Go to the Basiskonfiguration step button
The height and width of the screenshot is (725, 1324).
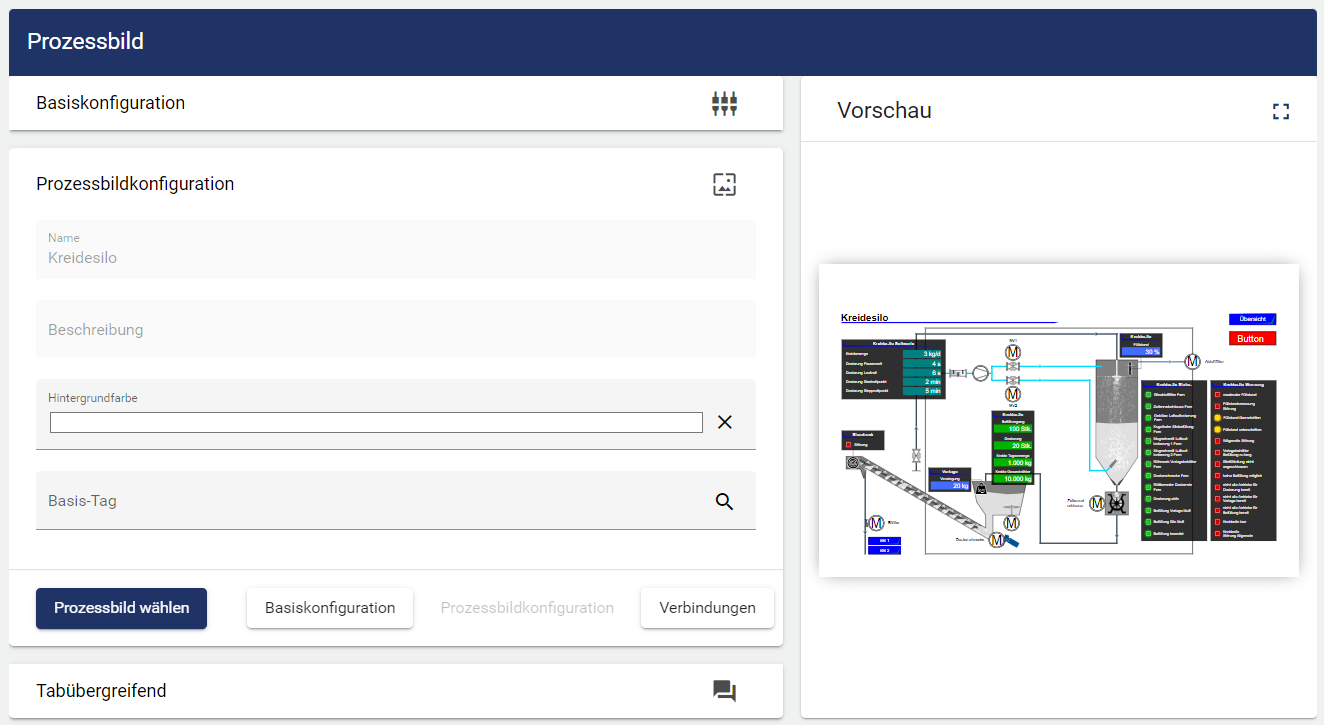pyautogui.click(x=329, y=608)
